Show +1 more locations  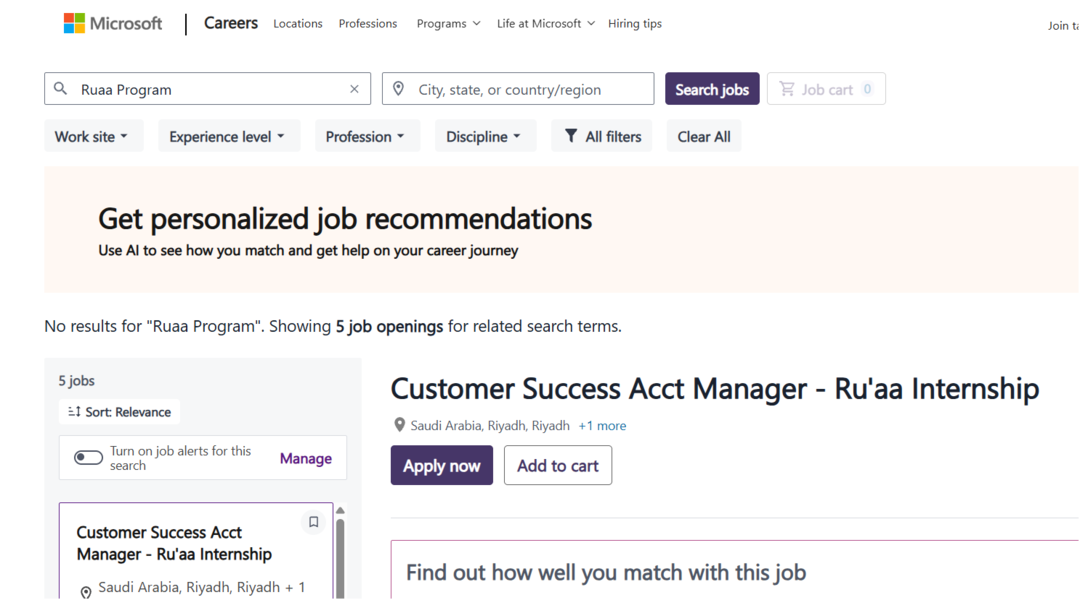click(x=602, y=426)
